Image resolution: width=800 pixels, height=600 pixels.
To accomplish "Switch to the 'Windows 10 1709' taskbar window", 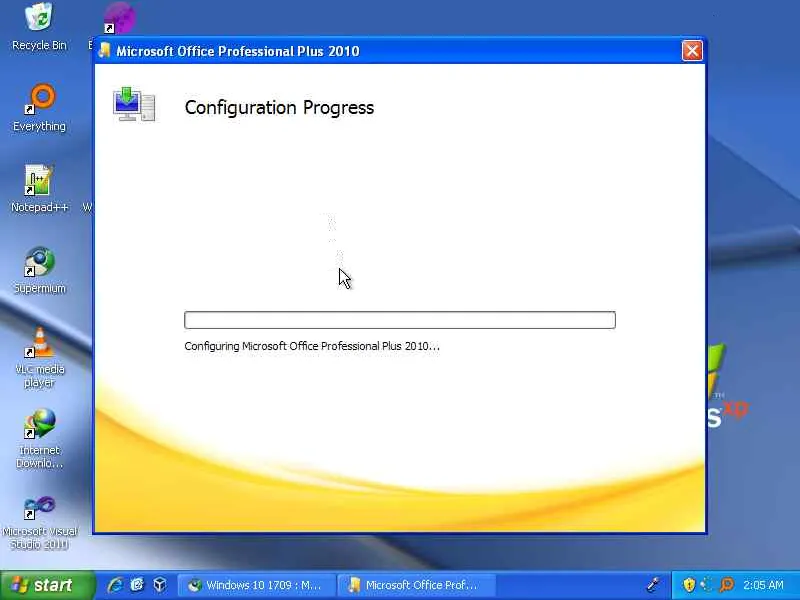I will click(x=257, y=585).
